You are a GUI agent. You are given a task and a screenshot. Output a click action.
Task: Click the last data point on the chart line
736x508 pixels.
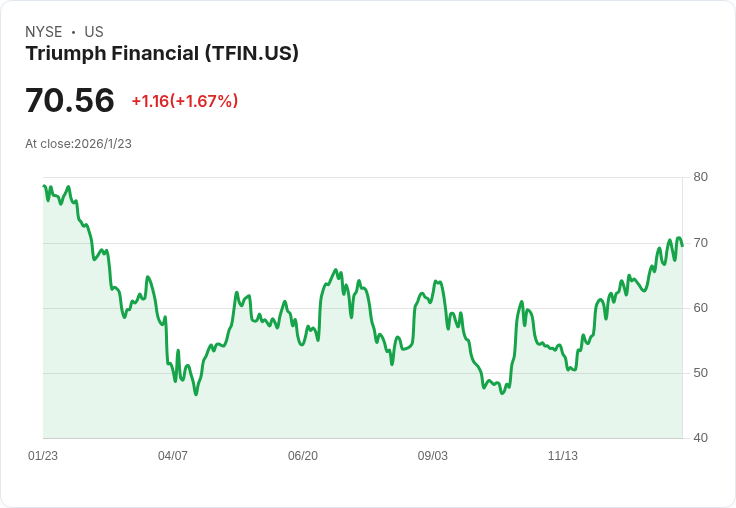(x=682, y=244)
